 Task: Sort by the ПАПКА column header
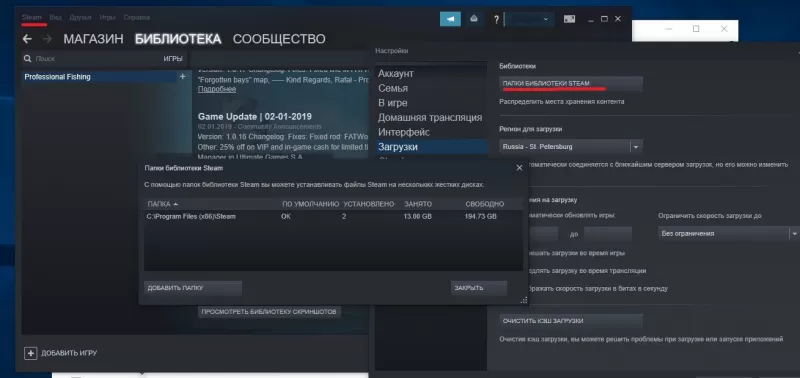pos(162,204)
